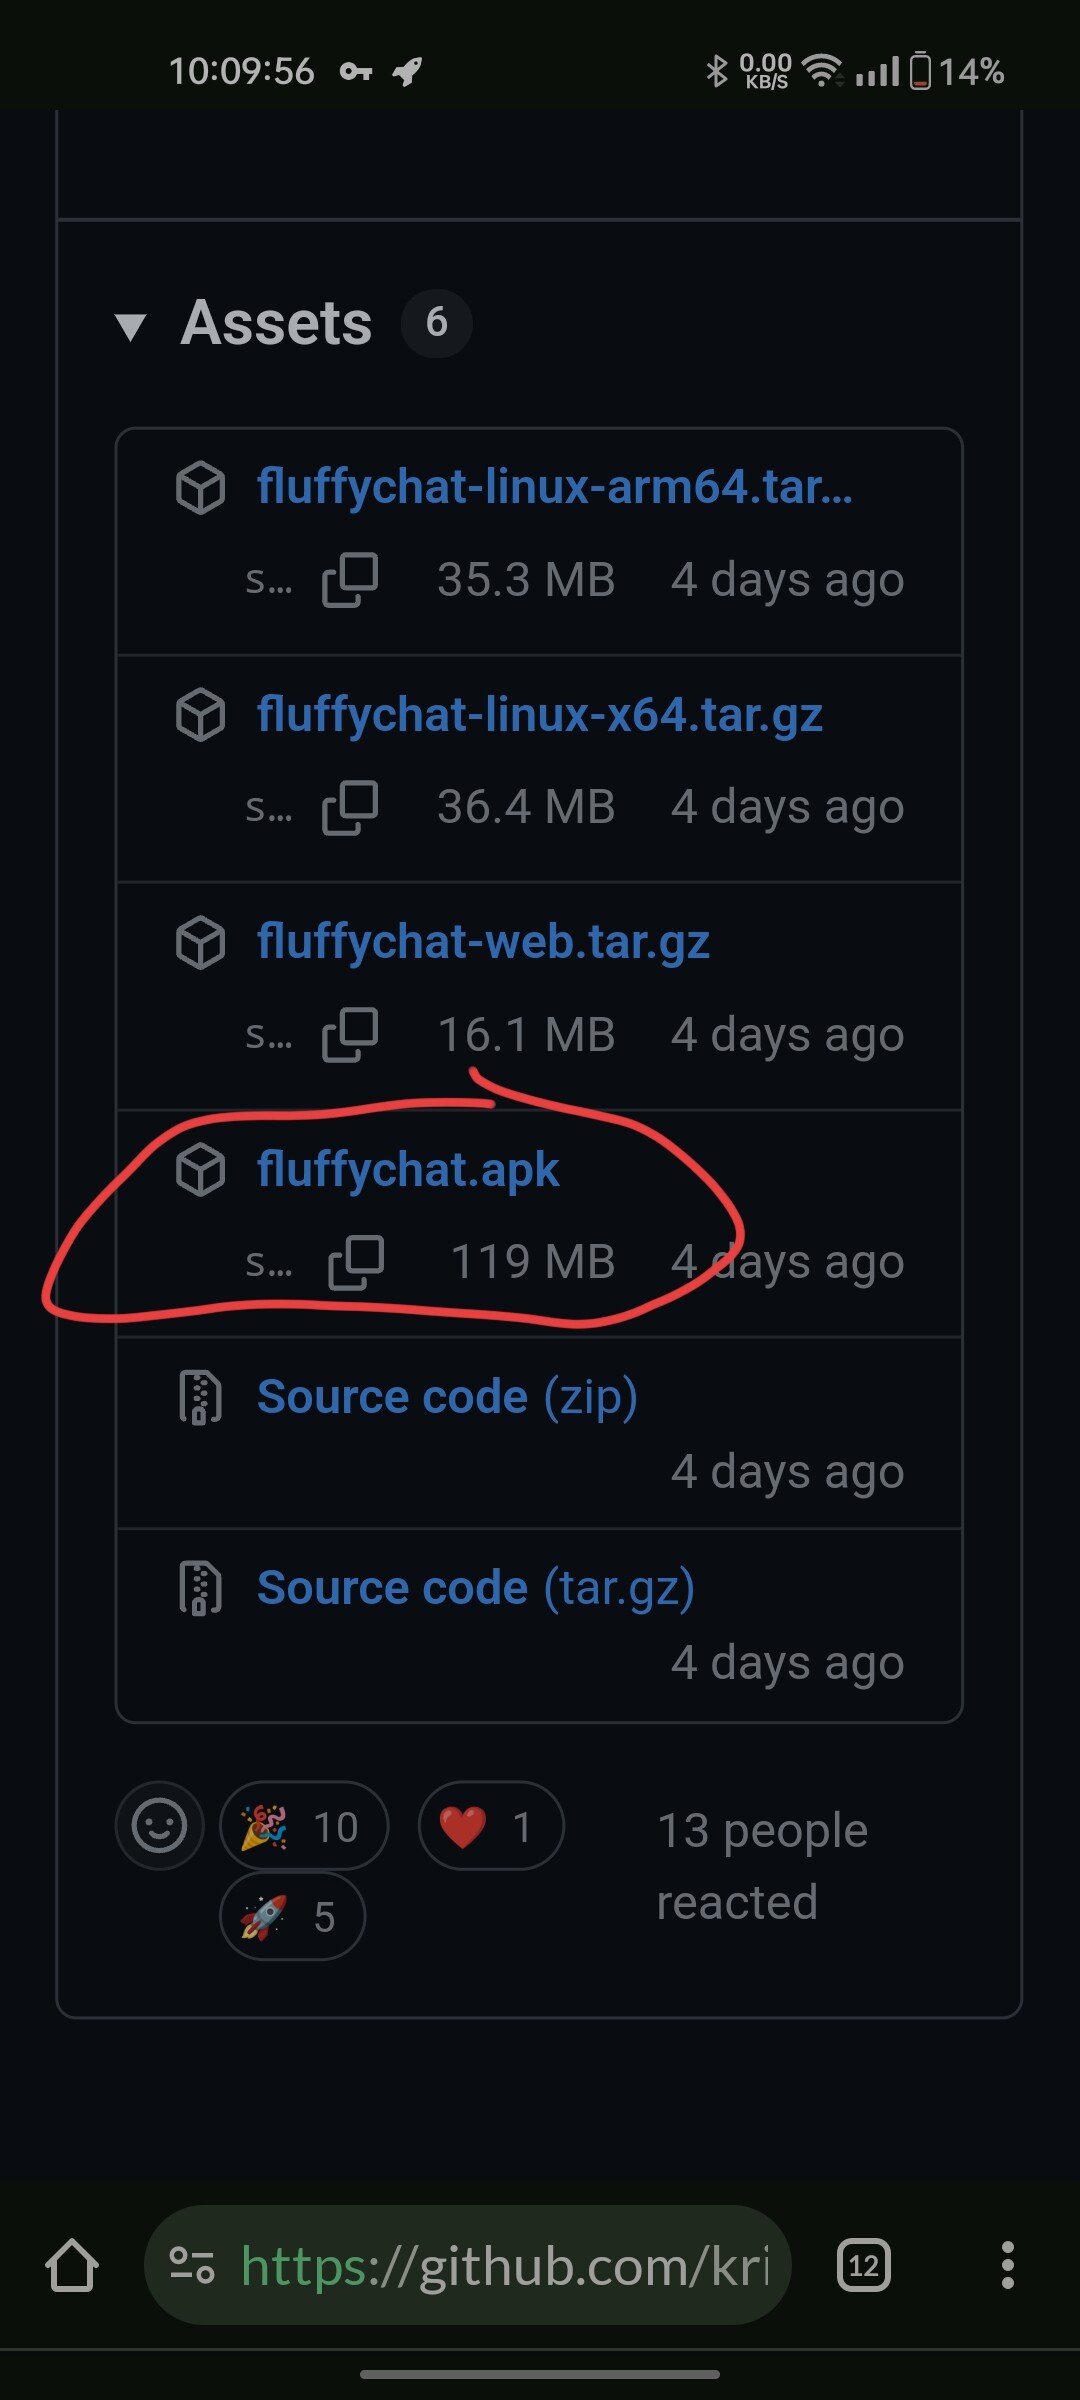Screen dimensions: 1080x2400
Task: Open the browser three-dot menu
Action: [1007, 2265]
